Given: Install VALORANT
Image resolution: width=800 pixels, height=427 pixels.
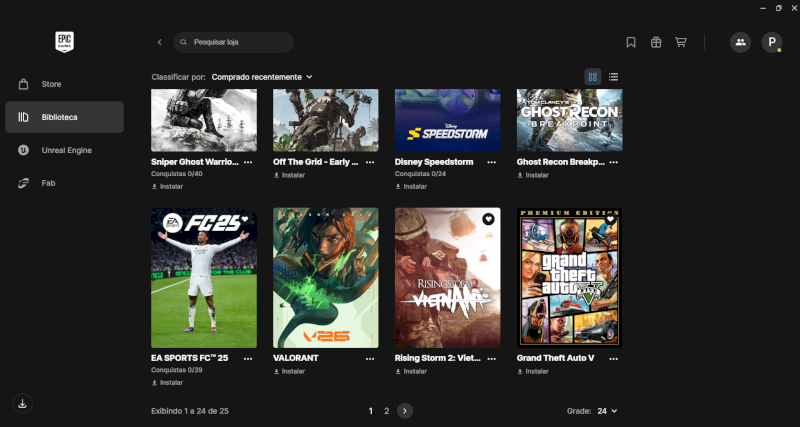Looking at the screenshot, I should (x=289, y=371).
